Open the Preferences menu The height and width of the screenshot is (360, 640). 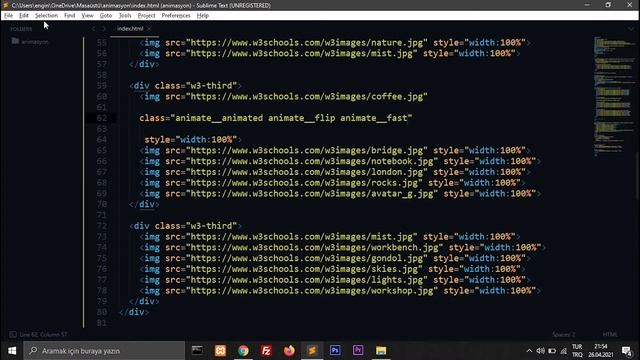coord(176,16)
